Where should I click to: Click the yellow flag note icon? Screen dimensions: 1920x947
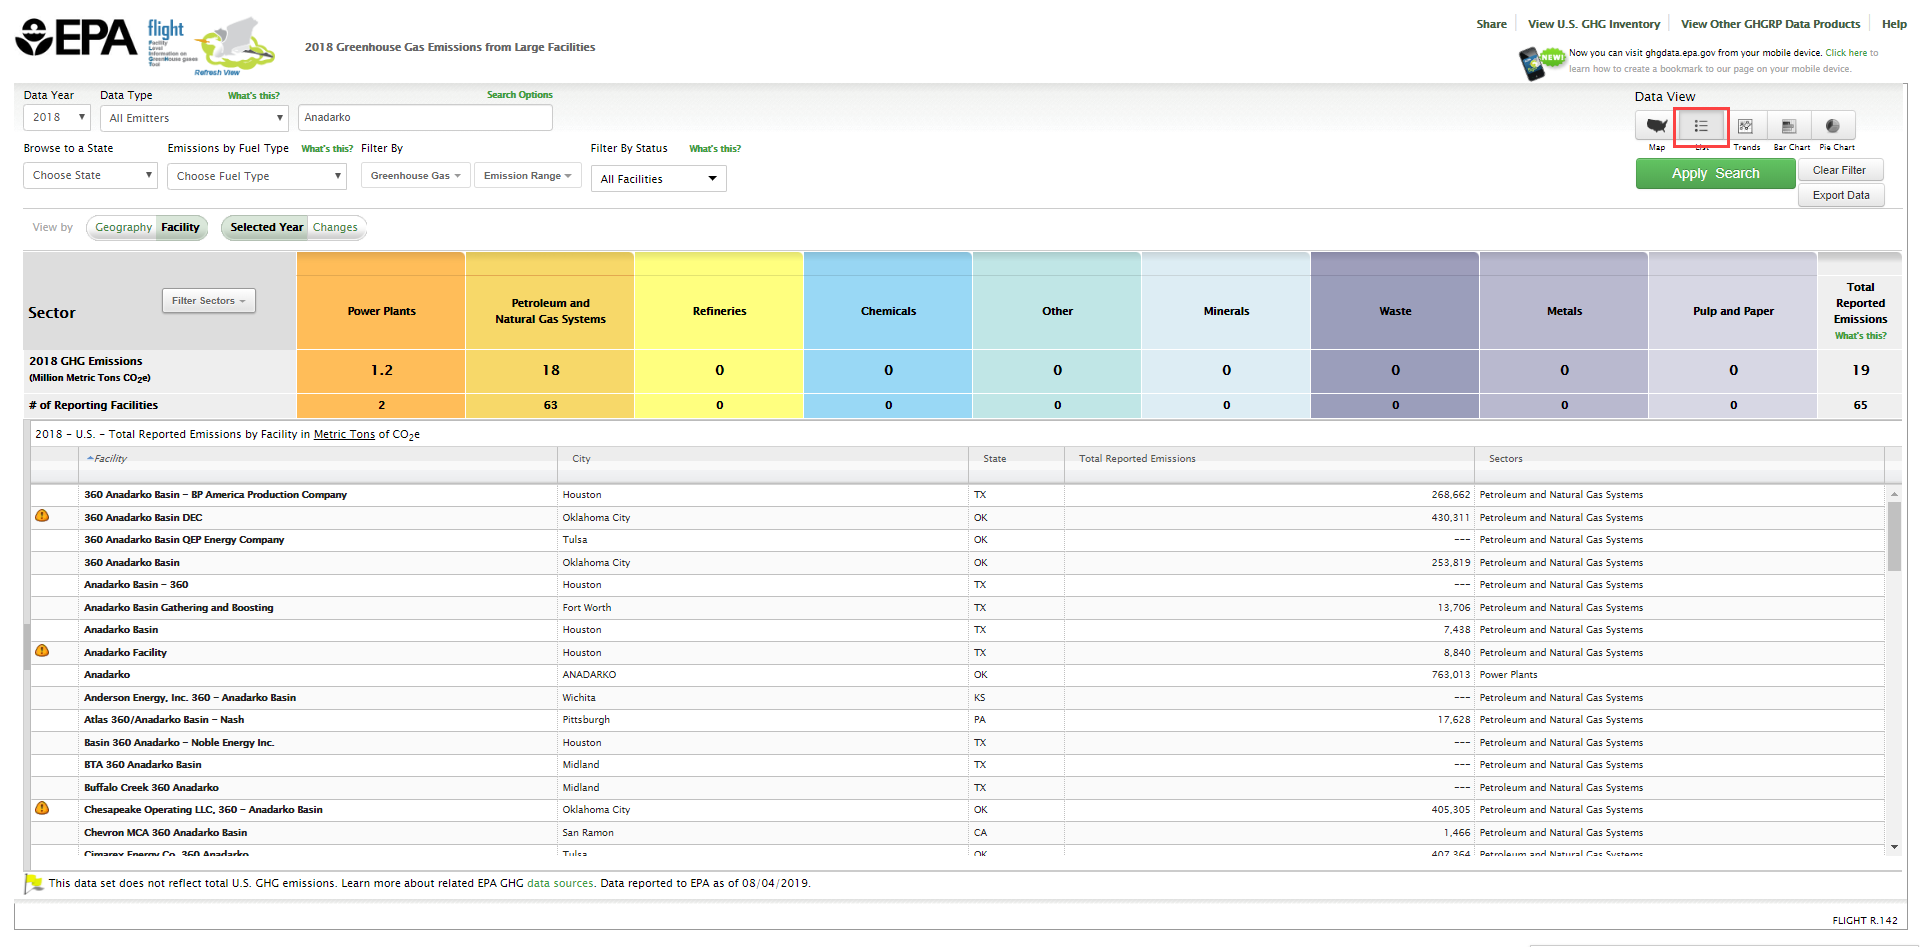(x=34, y=883)
